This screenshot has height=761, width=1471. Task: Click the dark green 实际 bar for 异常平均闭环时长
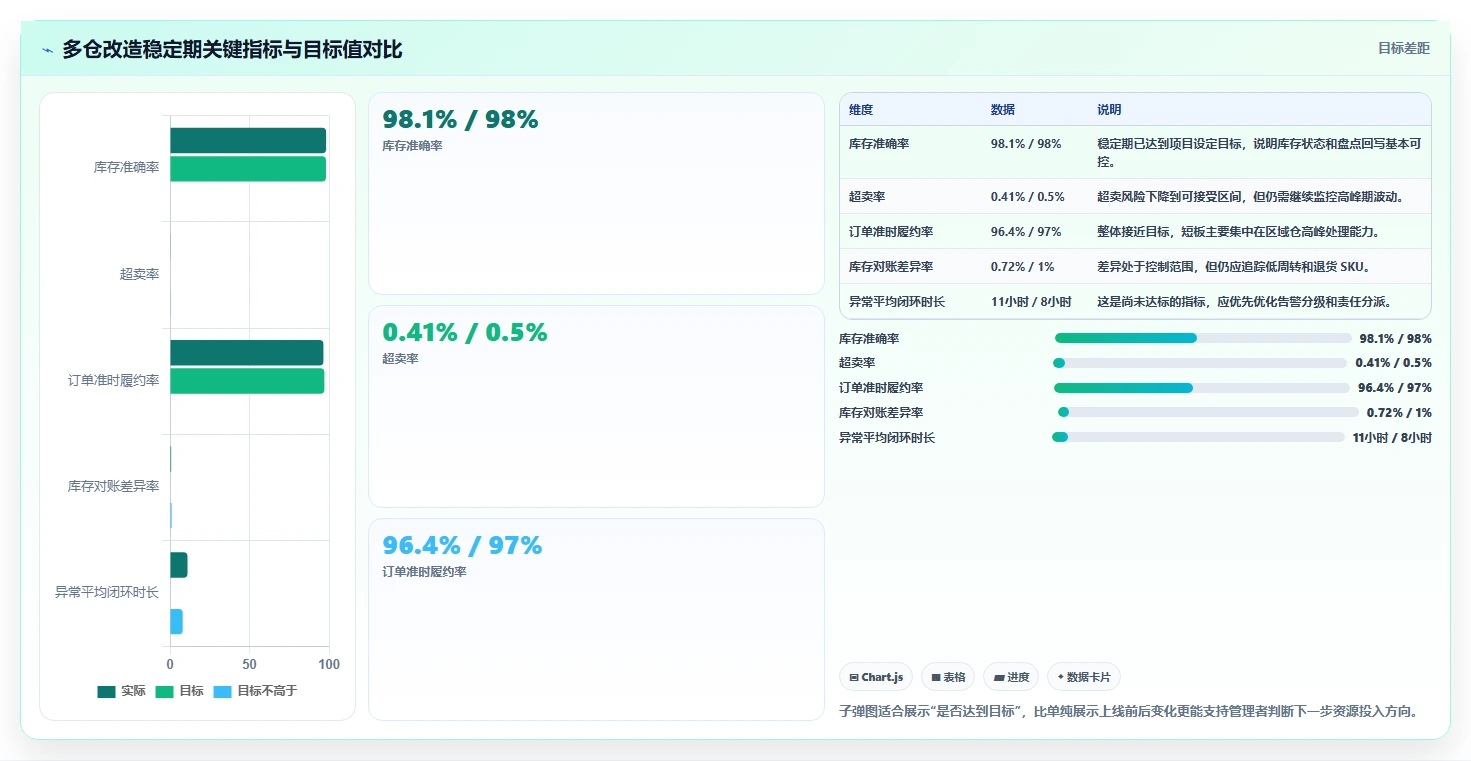point(179,565)
